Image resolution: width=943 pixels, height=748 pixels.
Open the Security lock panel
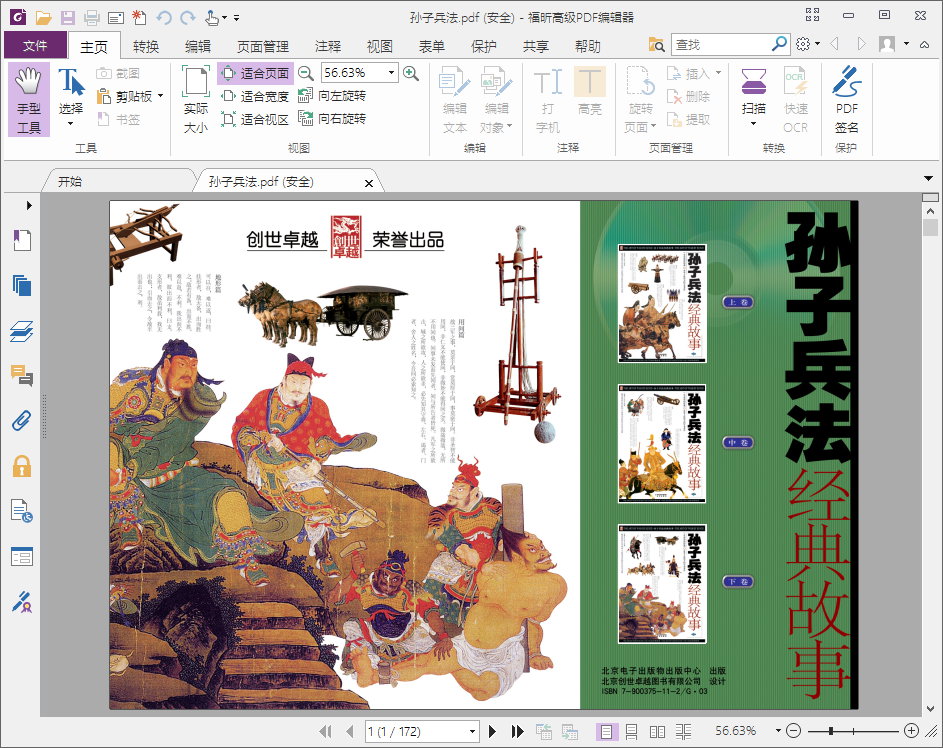(22, 465)
